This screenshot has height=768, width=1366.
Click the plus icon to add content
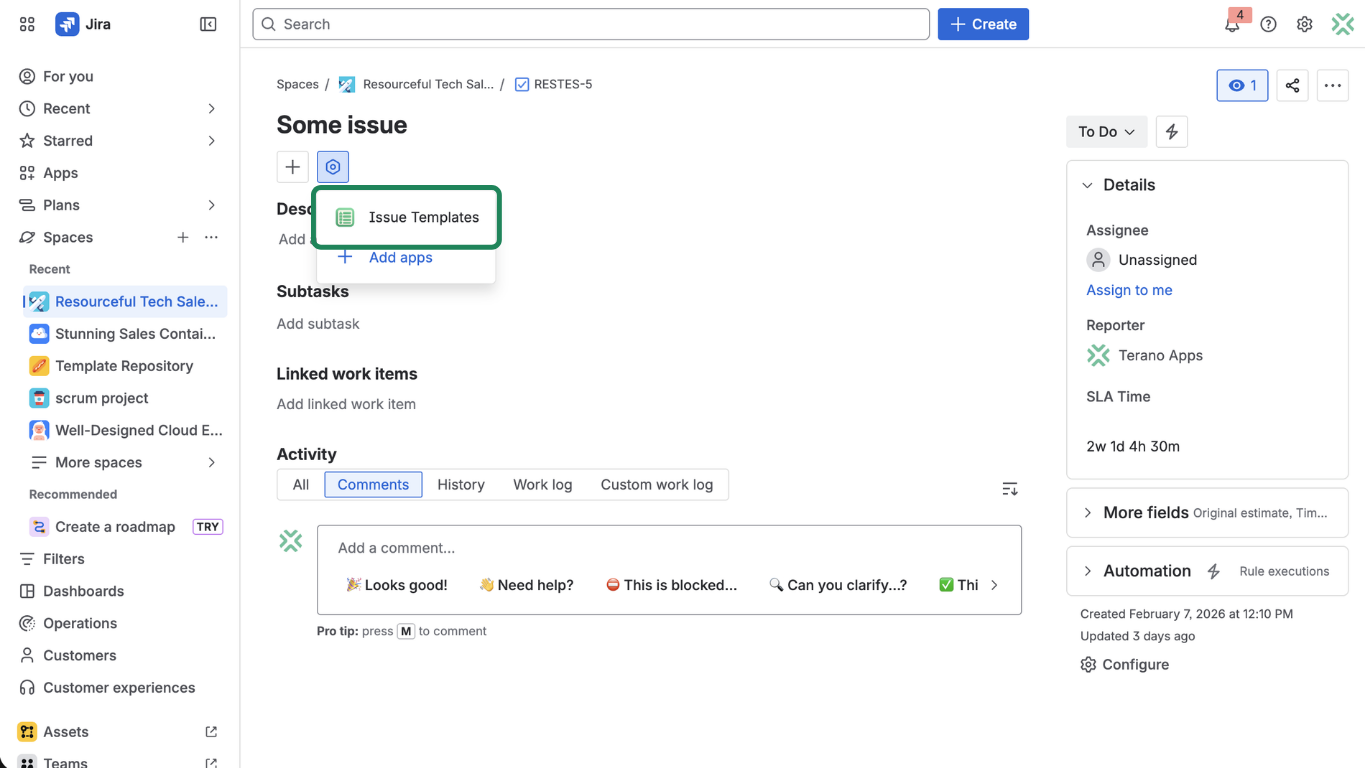click(x=292, y=167)
